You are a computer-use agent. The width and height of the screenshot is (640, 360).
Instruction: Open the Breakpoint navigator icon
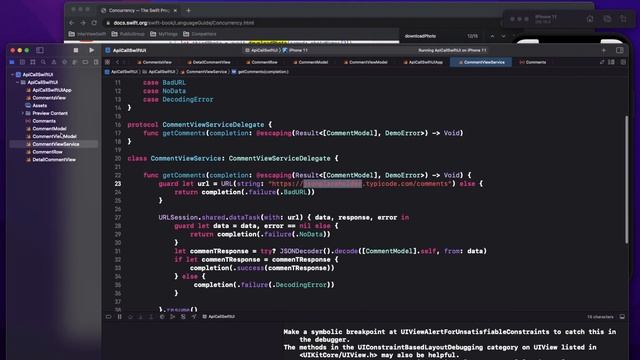[x=85, y=62]
